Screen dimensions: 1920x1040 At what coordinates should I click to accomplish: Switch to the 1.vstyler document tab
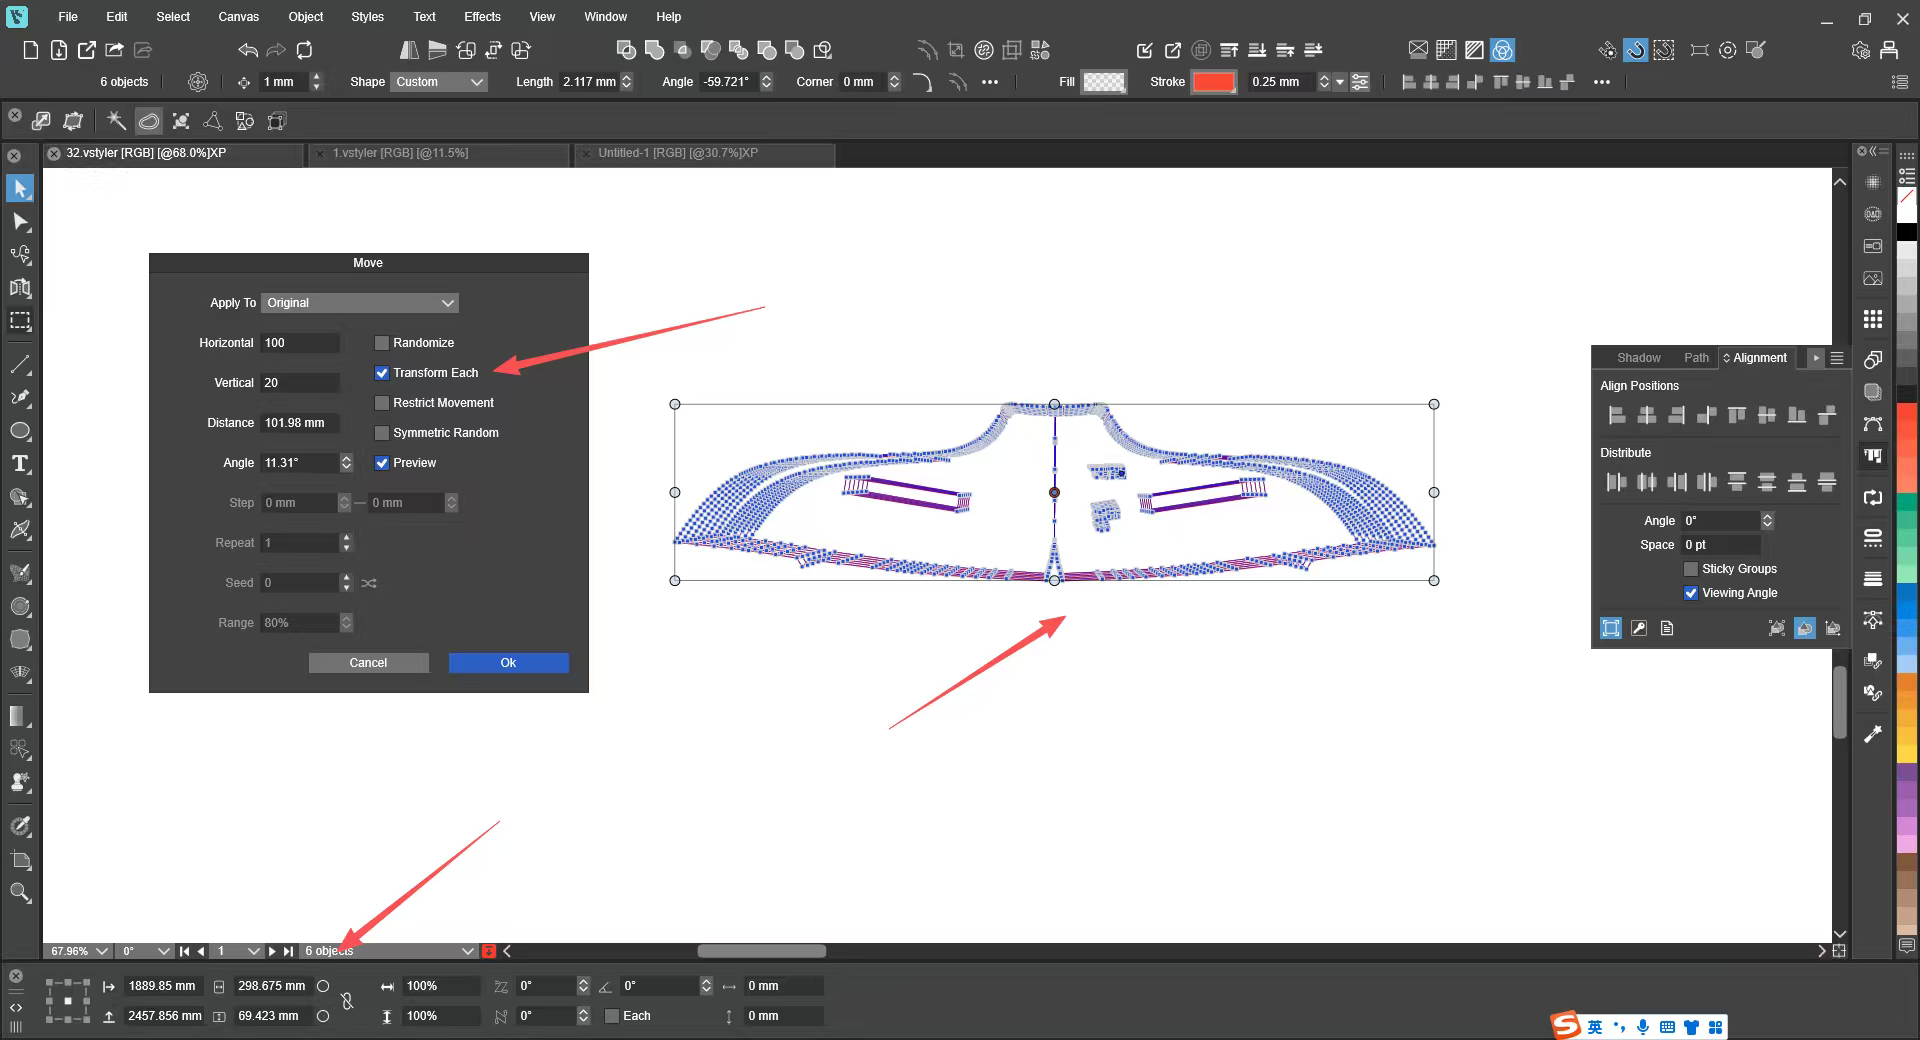(400, 153)
